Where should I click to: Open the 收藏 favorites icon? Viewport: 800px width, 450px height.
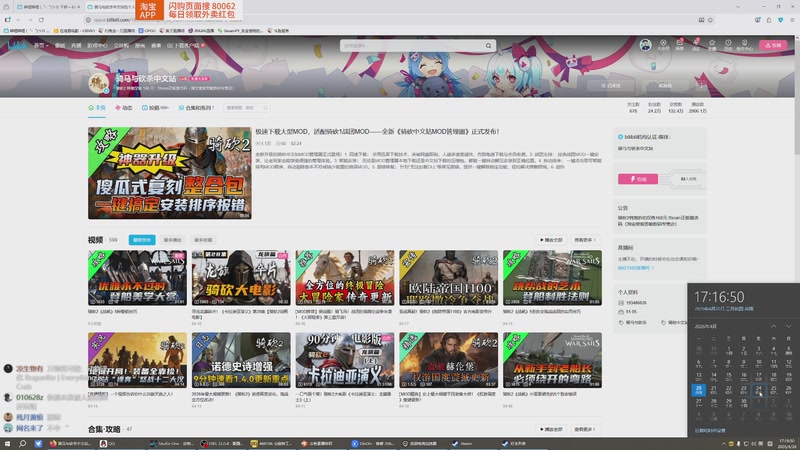point(712,45)
